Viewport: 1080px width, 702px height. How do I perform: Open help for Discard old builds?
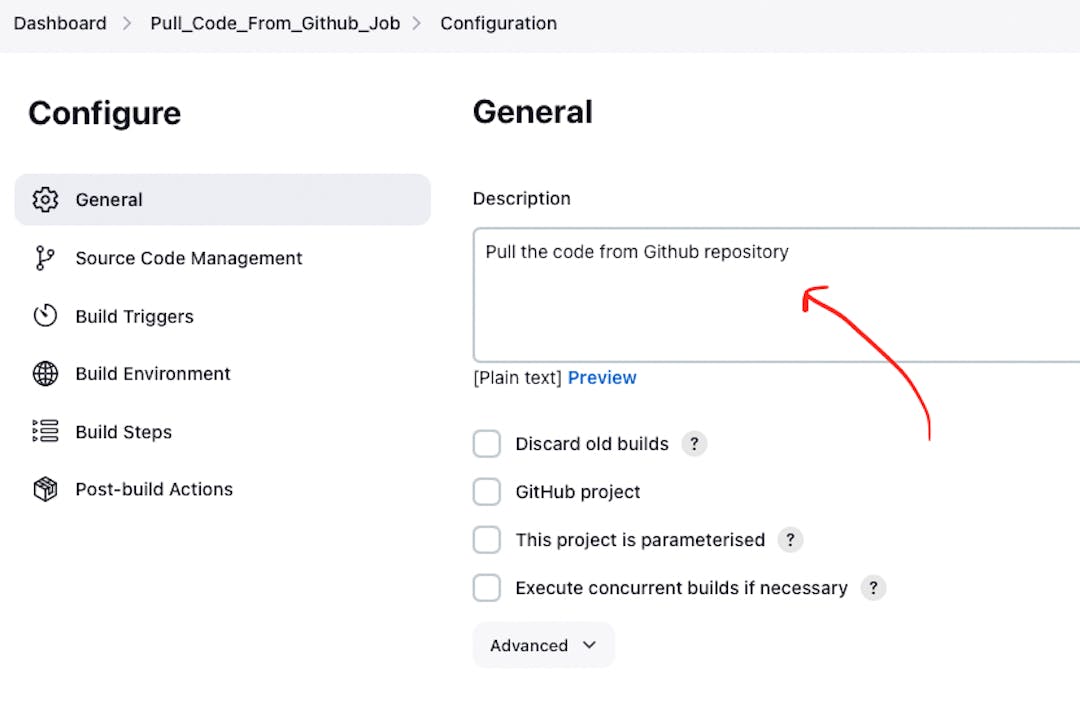(694, 444)
